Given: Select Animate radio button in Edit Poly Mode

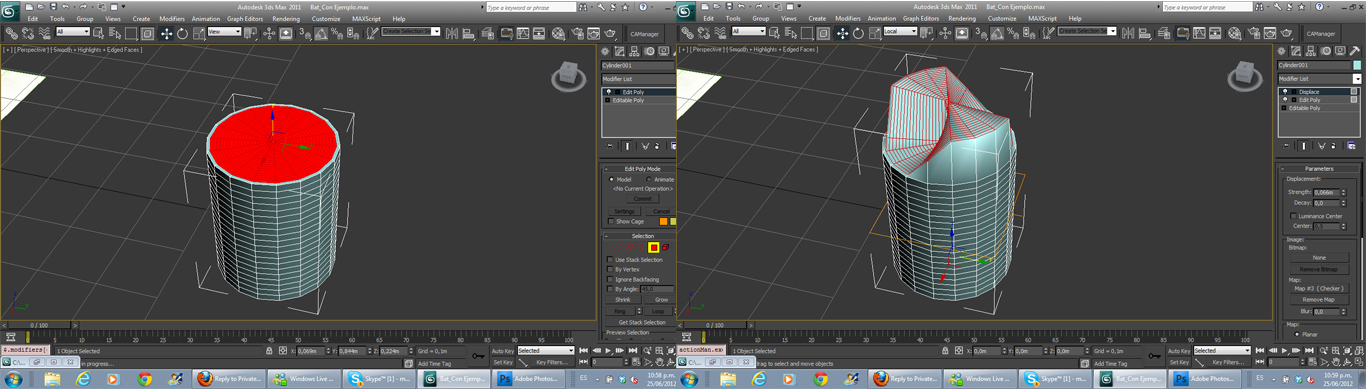Looking at the screenshot, I should (648, 179).
